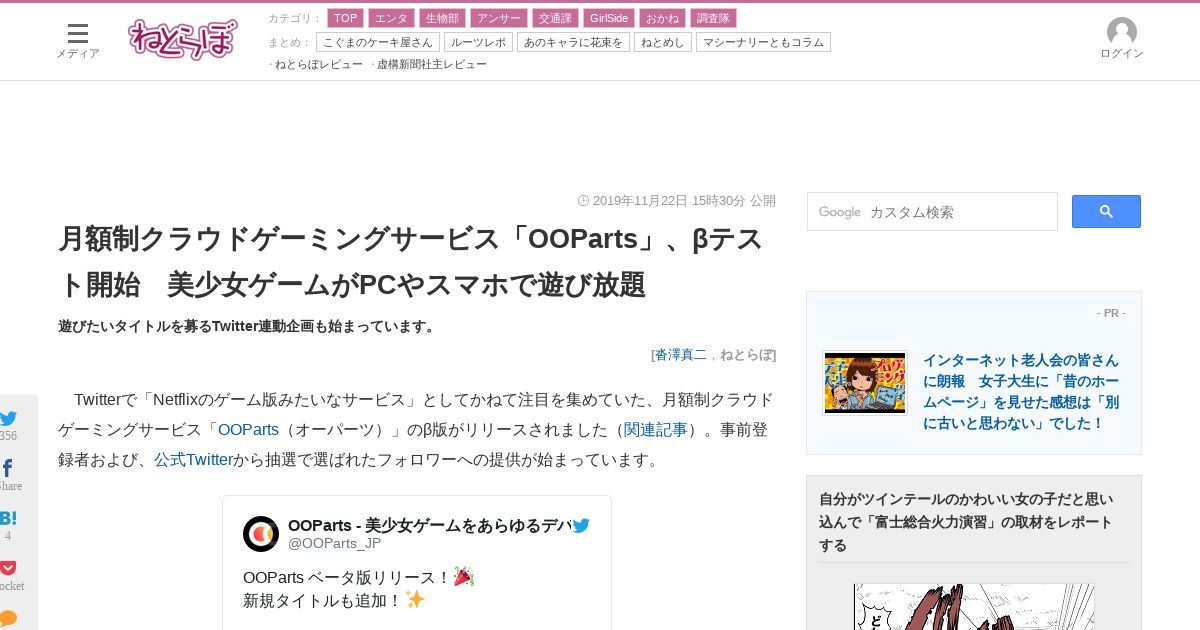Select the 交通課 category tab

[555, 18]
